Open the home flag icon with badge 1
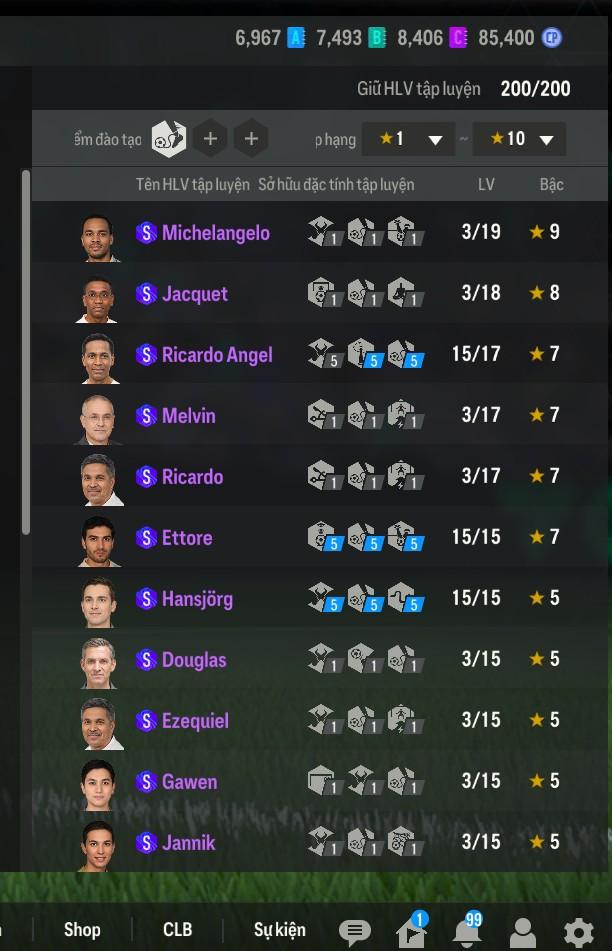 (412, 929)
